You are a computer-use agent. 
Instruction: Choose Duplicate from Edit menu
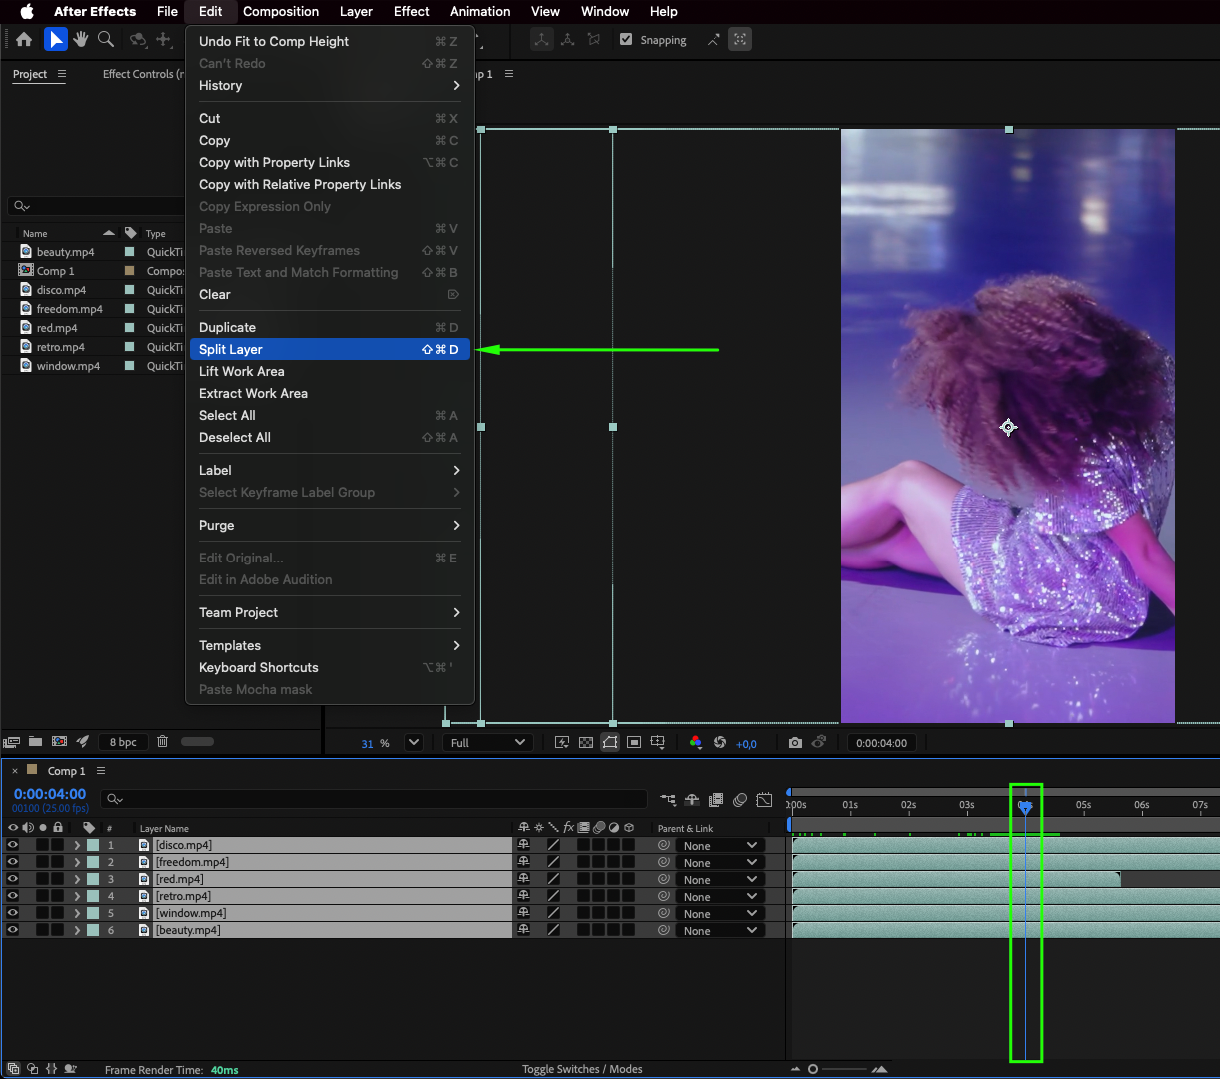point(329,327)
